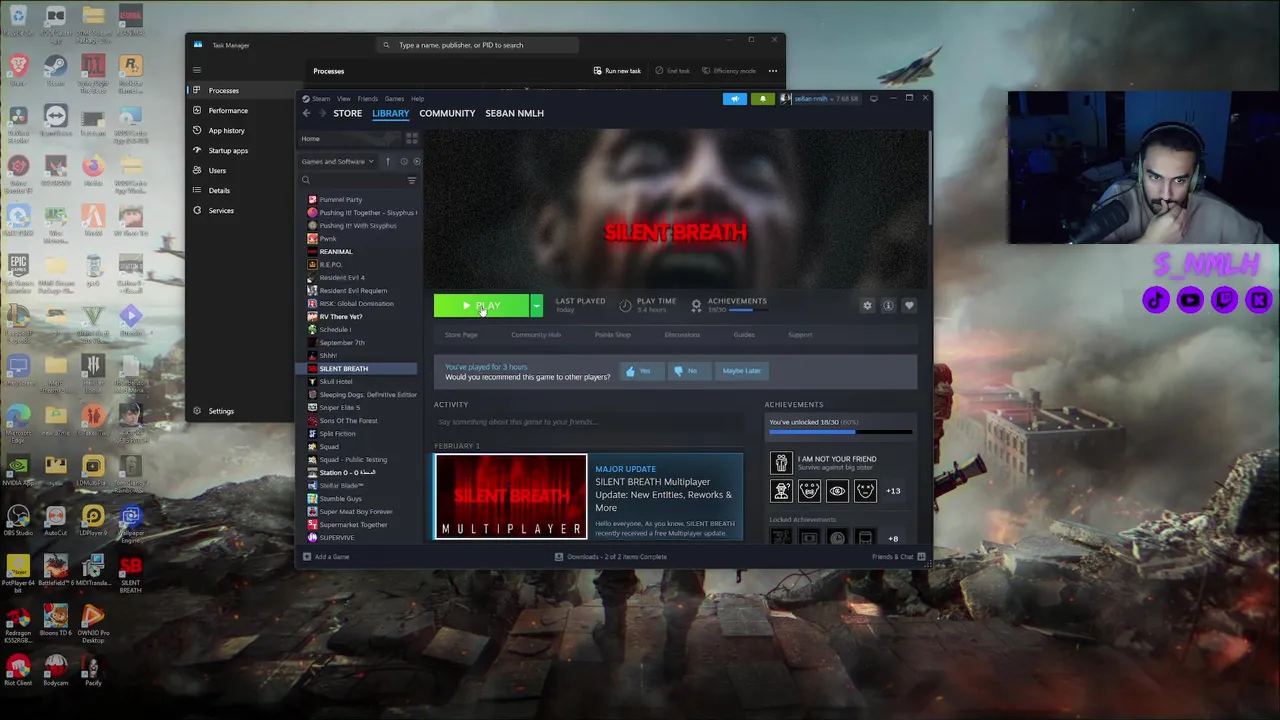This screenshot has height=720, width=1280.
Task: Expand the Games and Software filter dropdown
Action: point(338,162)
